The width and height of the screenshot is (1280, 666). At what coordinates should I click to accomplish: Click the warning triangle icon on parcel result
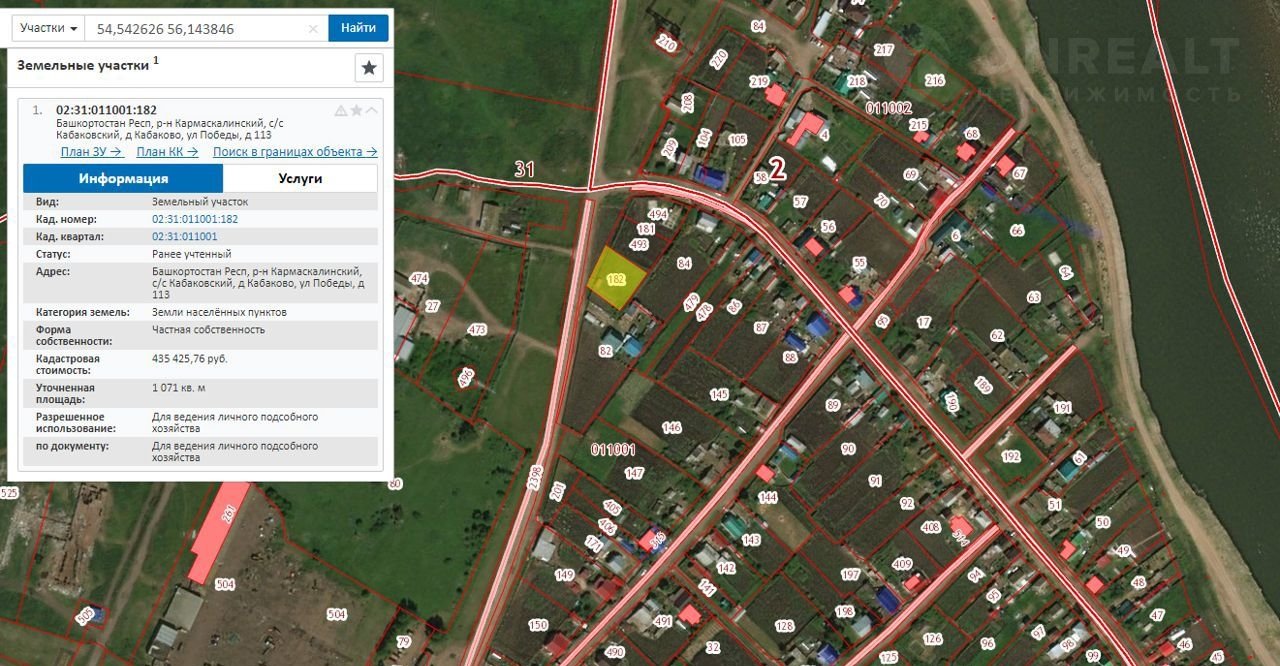pyautogui.click(x=341, y=111)
